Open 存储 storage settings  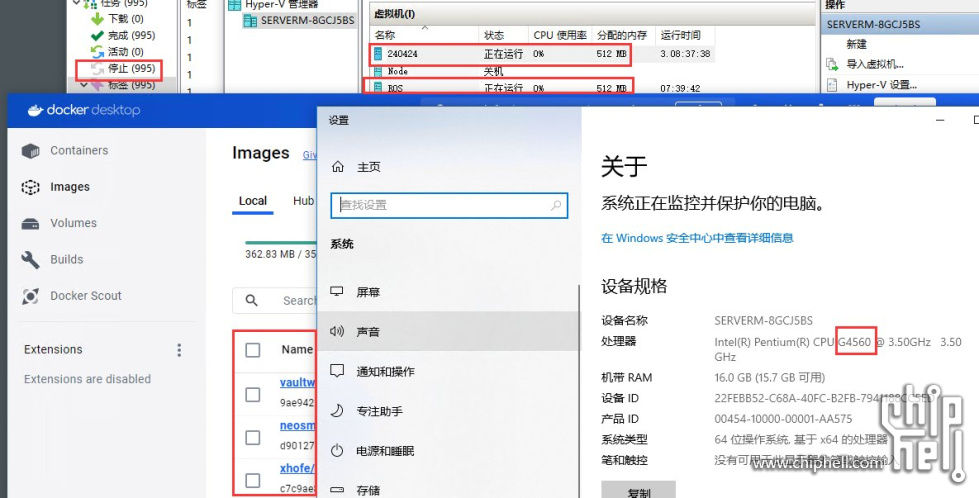356,491
